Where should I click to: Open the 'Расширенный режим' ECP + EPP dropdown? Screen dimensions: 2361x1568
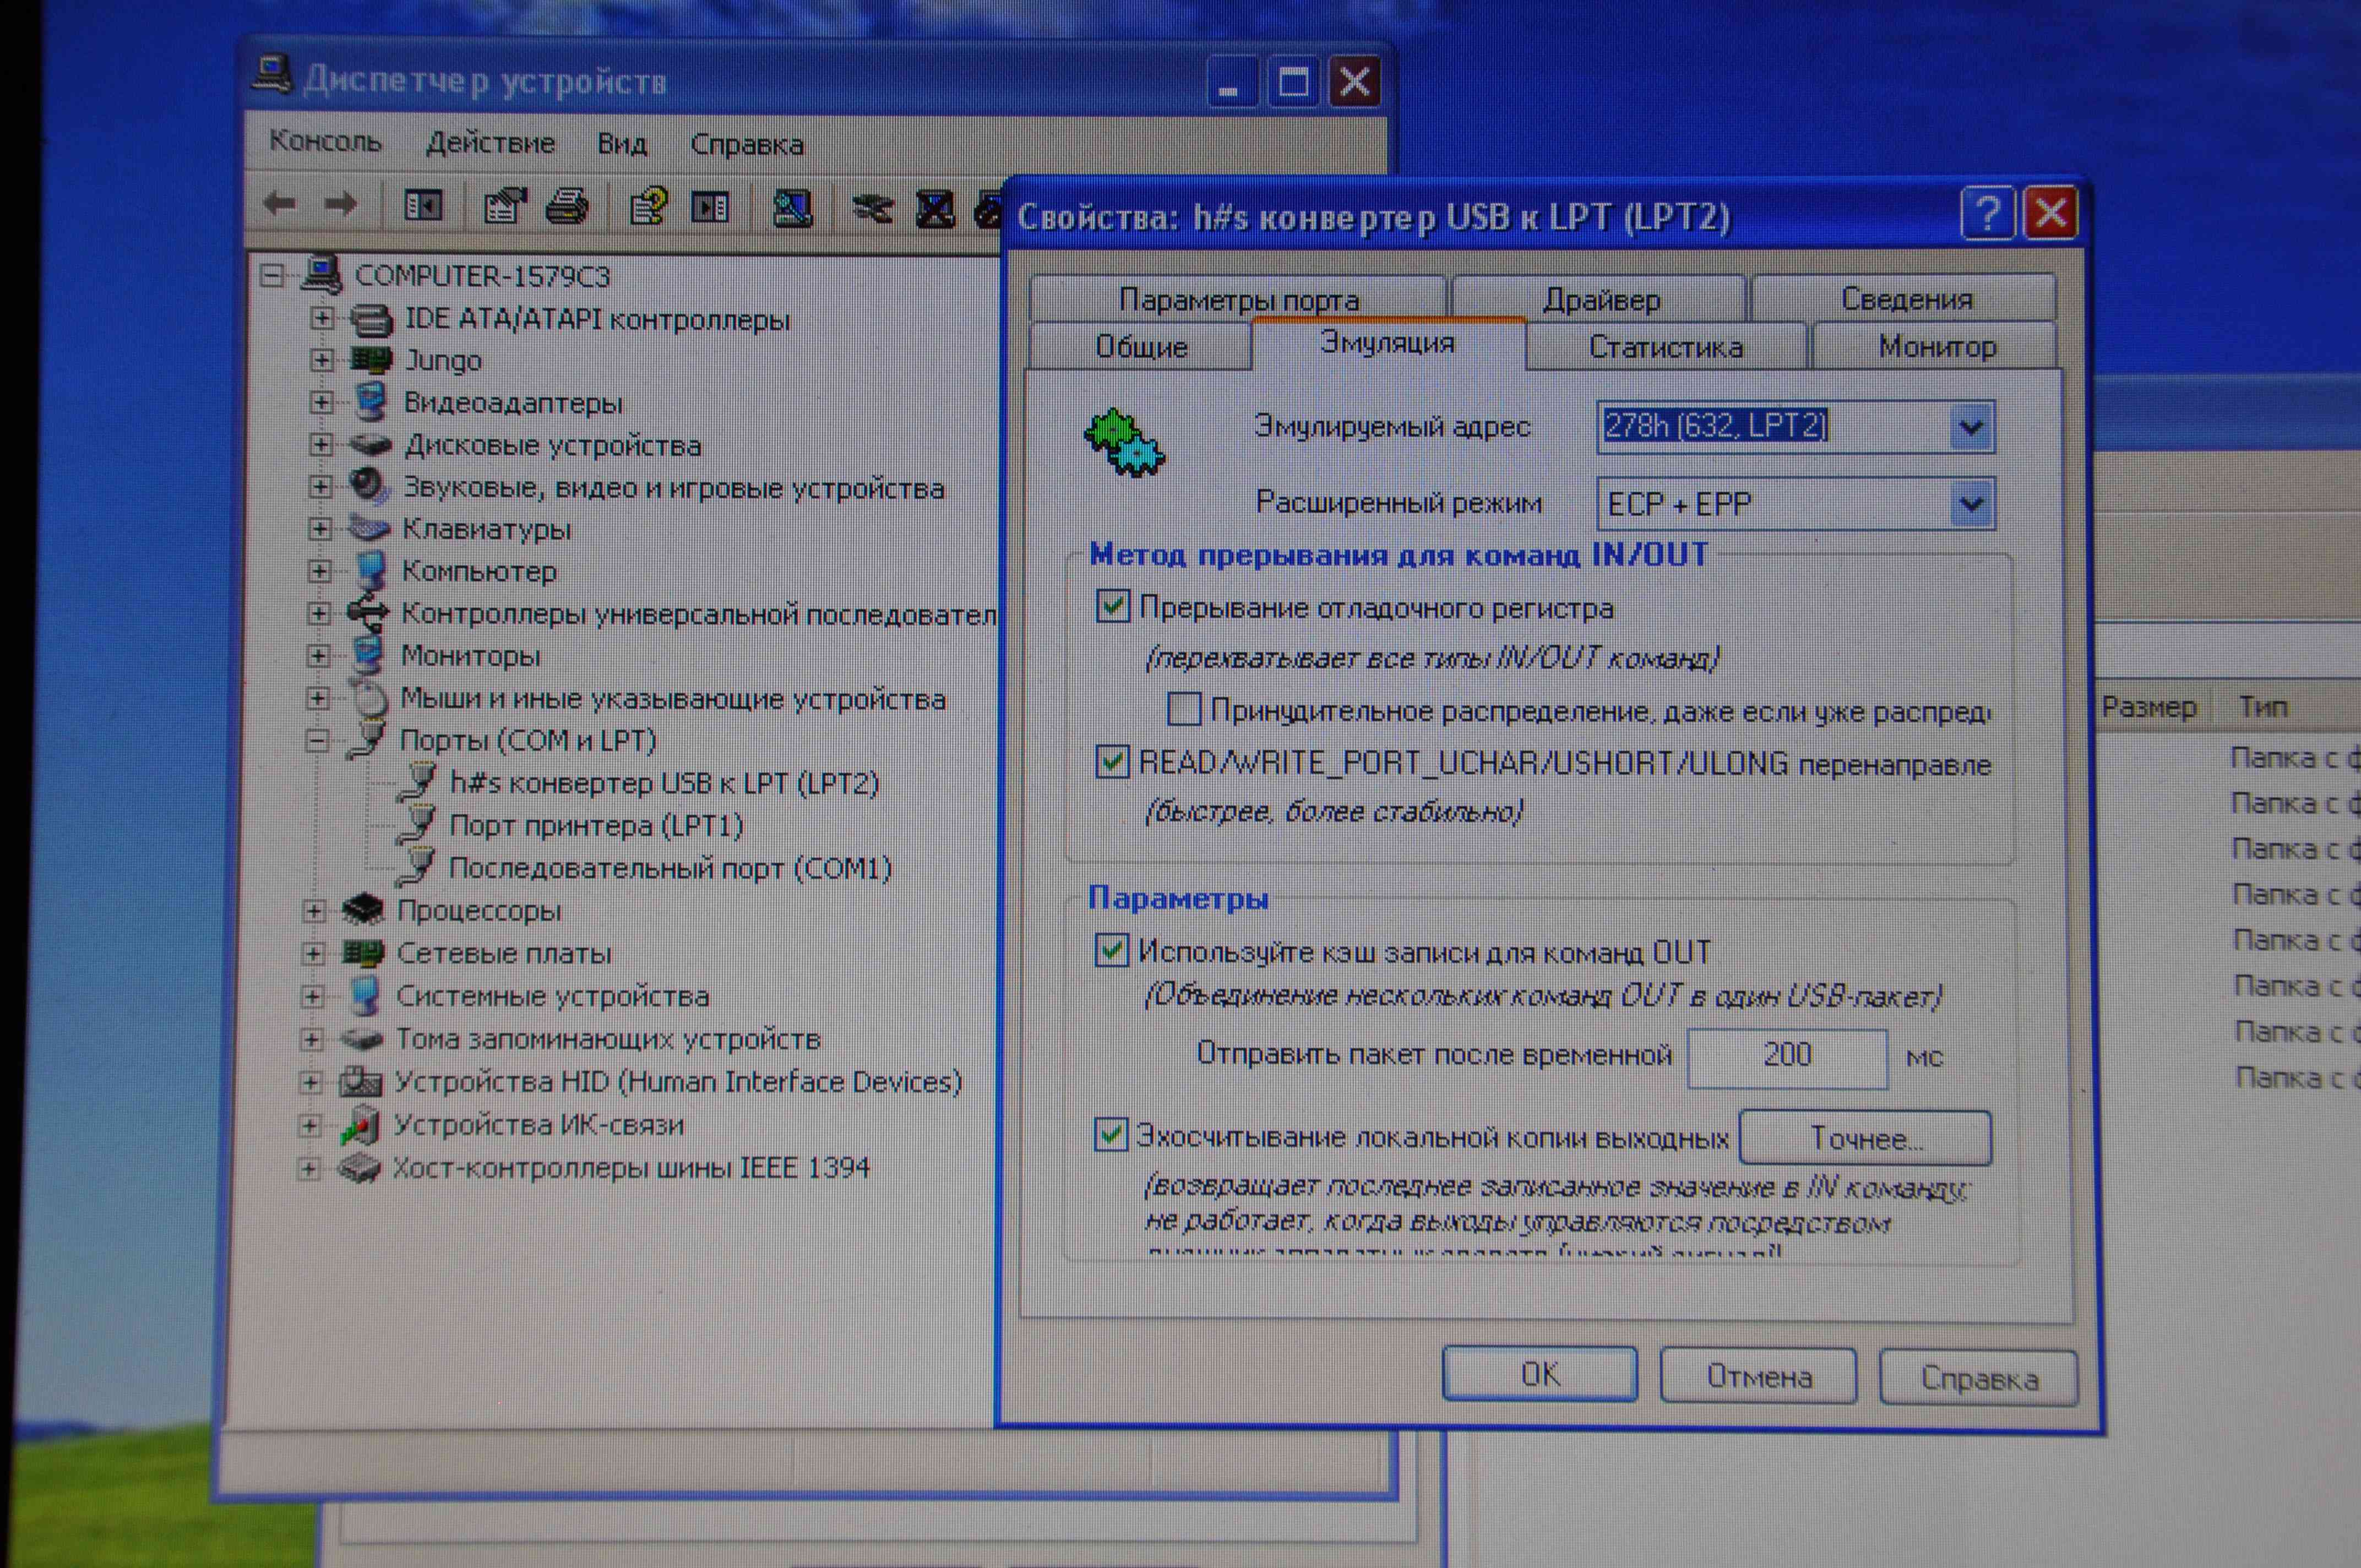tap(1970, 504)
